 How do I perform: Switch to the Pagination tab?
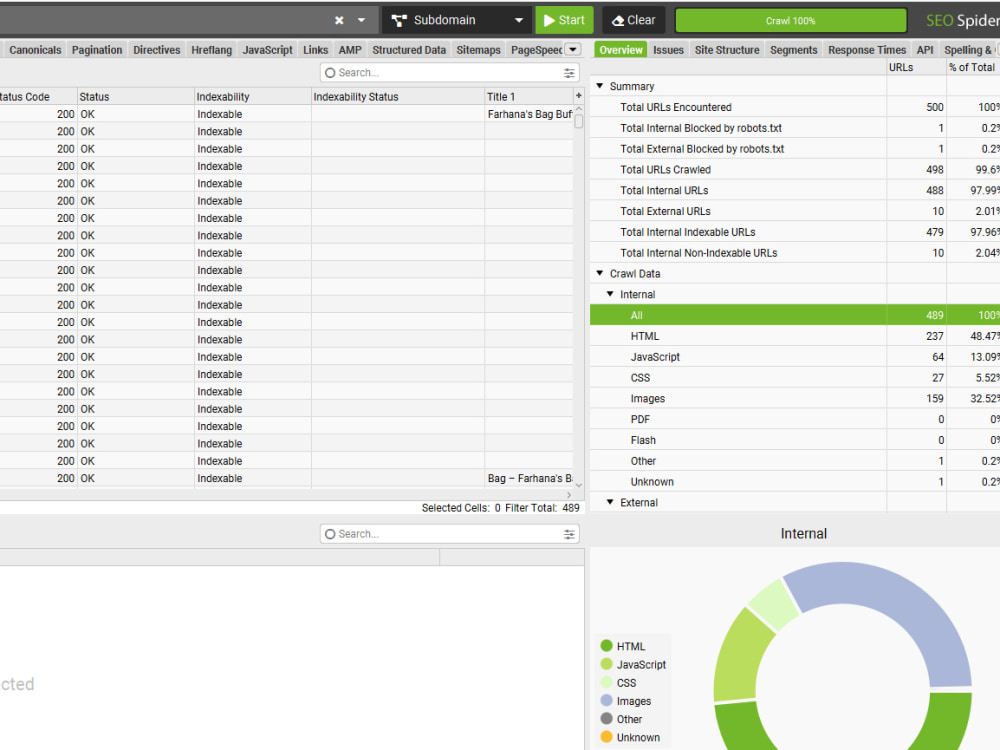97,50
